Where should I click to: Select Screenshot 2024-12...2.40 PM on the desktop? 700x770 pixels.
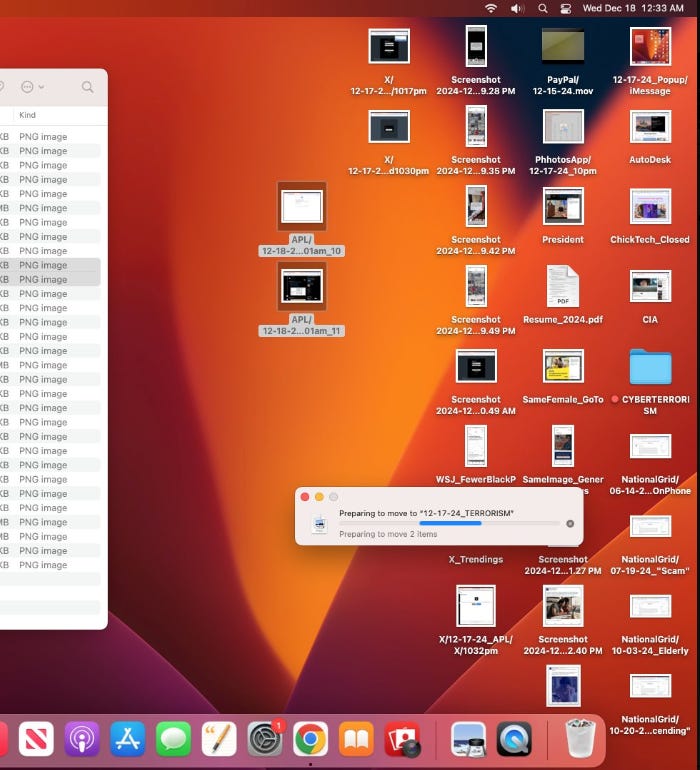click(x=563, y=606)
